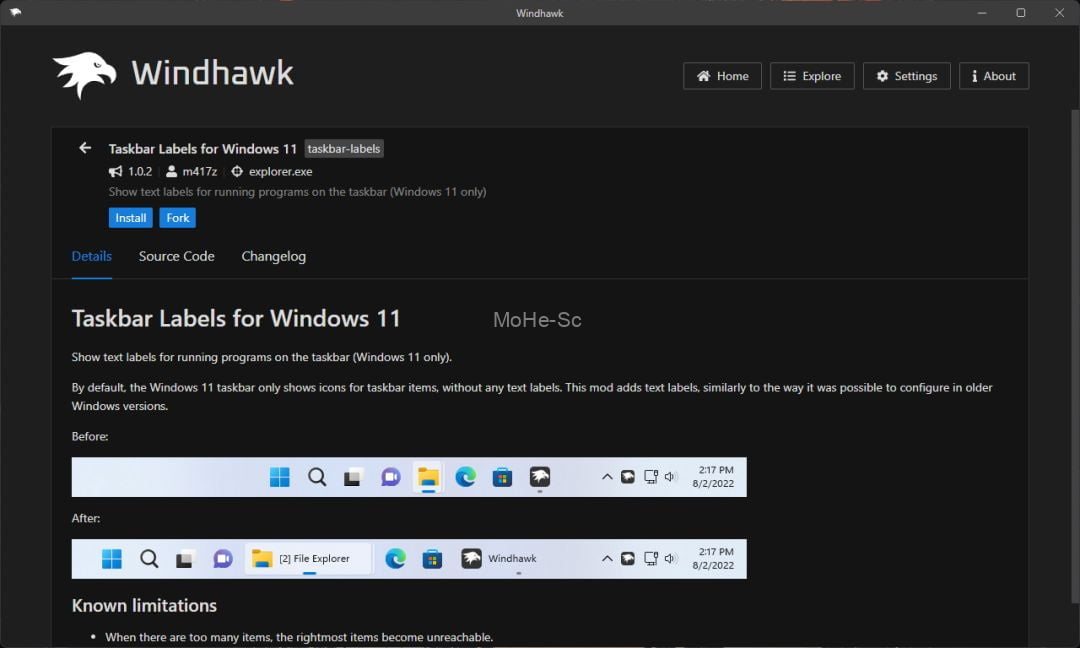Open the Home page

pos(722,76)
